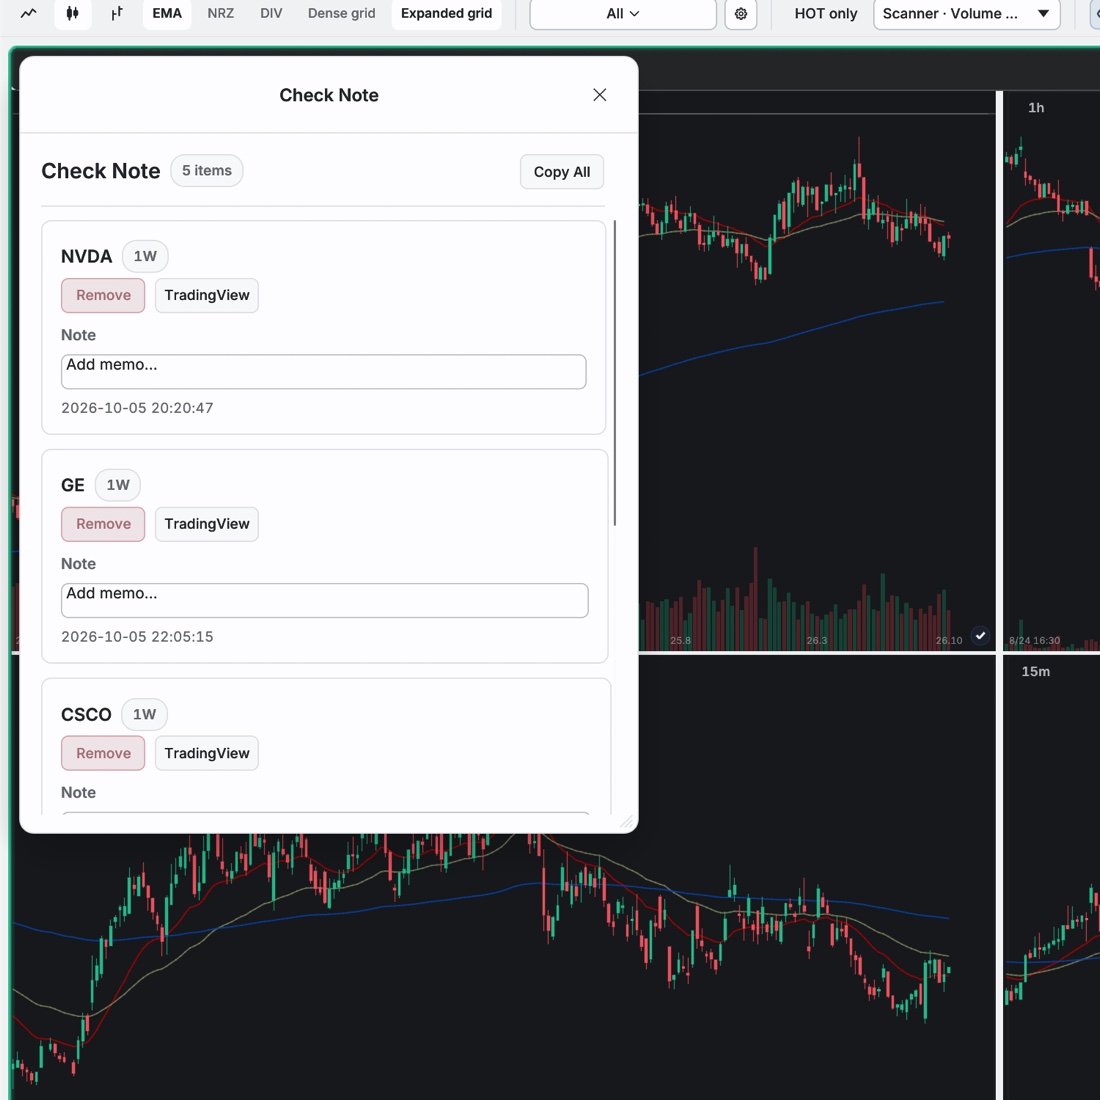Click the 2026-10-05 22:05:15 timestamp
Screen dimensions: 1100x1100
[138, 637]
